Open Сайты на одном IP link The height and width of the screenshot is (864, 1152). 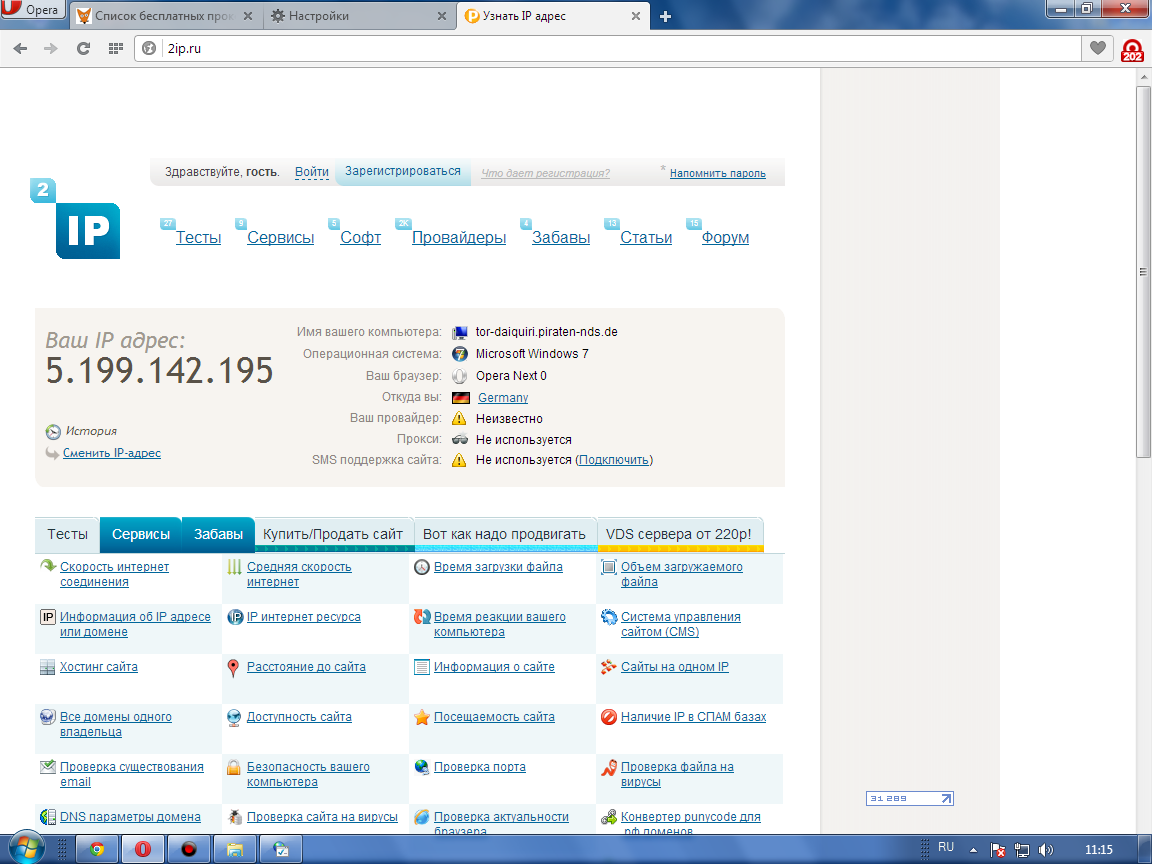pyautogui.click(x=674, y=667)
